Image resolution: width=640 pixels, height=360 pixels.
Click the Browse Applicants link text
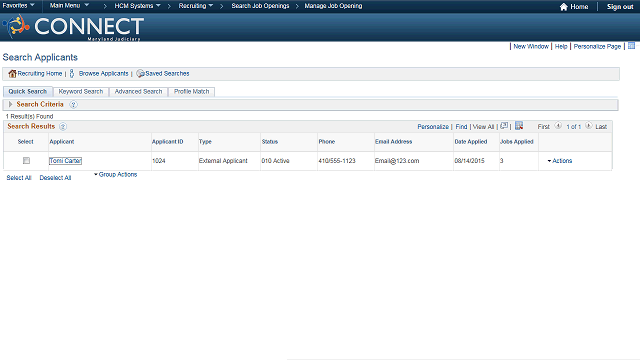tap(104, 73)
